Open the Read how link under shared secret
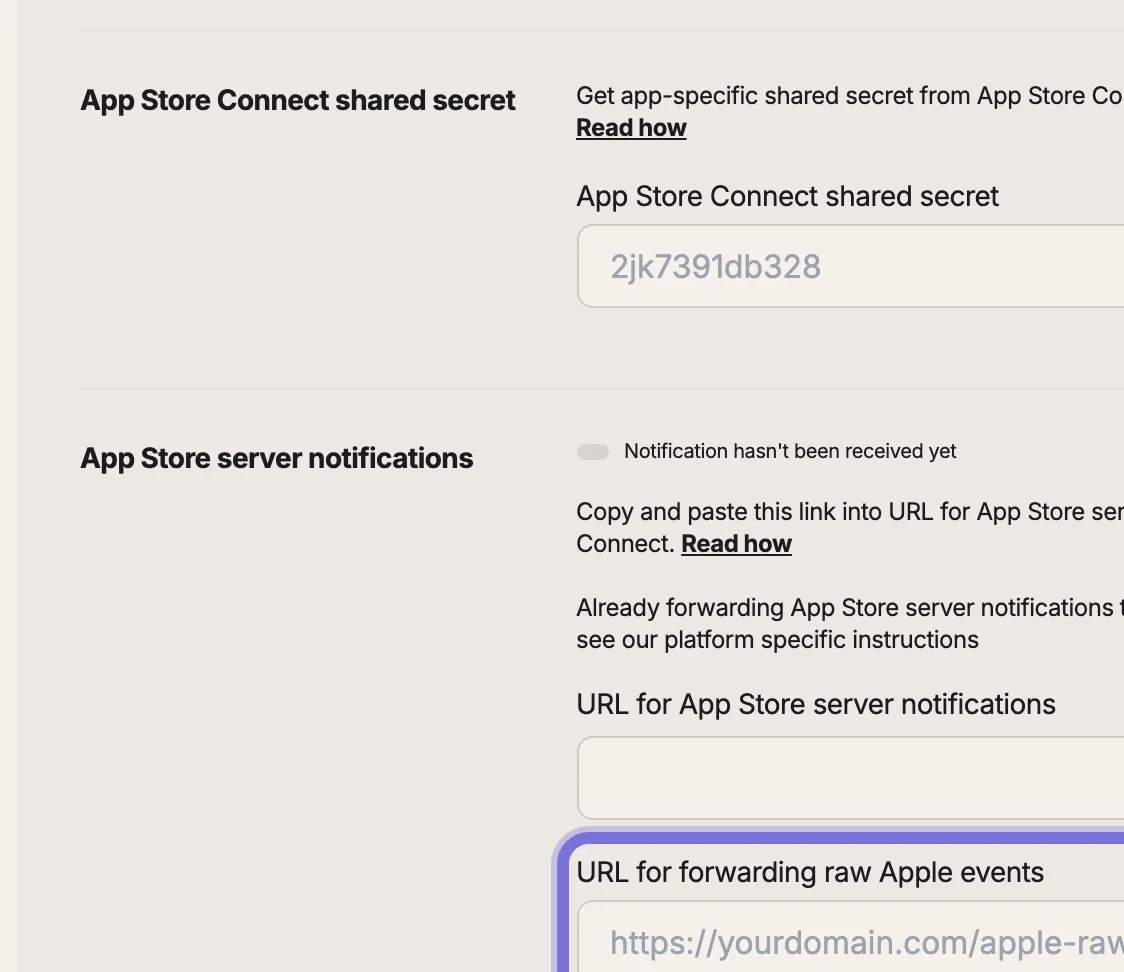 (x=631, y=128)
